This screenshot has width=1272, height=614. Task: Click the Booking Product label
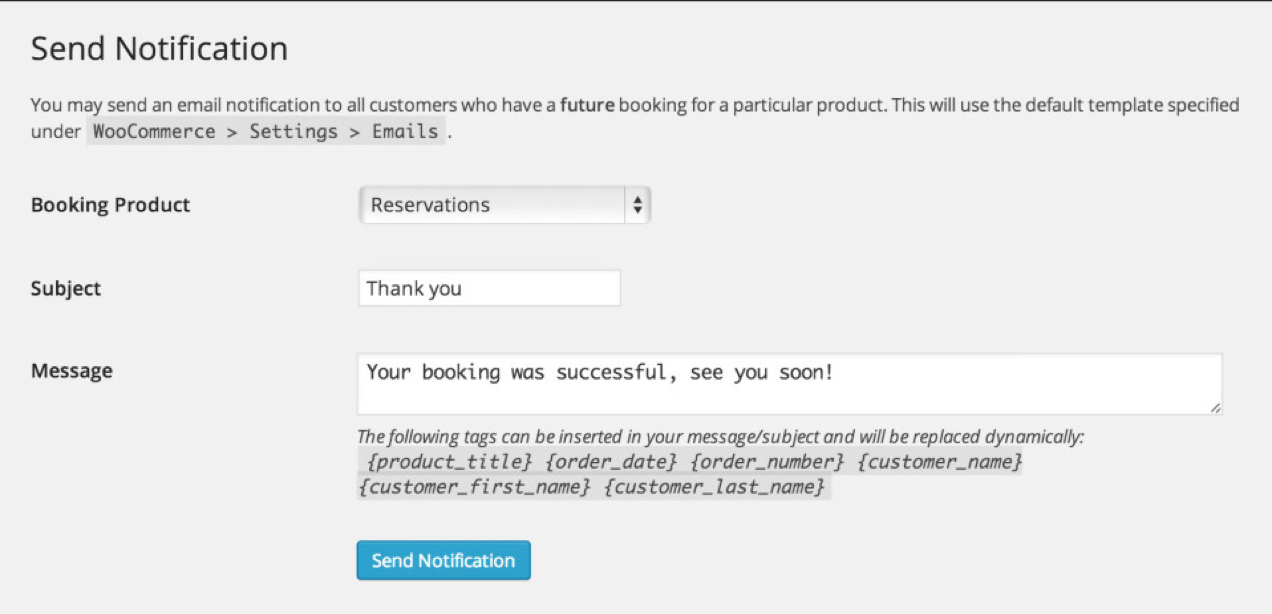point(110,205)
